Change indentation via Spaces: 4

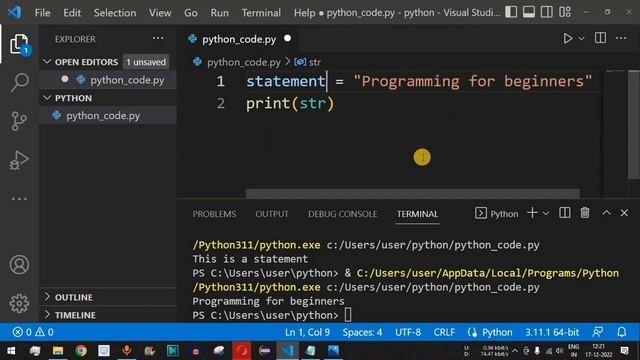tap(362, 332)
